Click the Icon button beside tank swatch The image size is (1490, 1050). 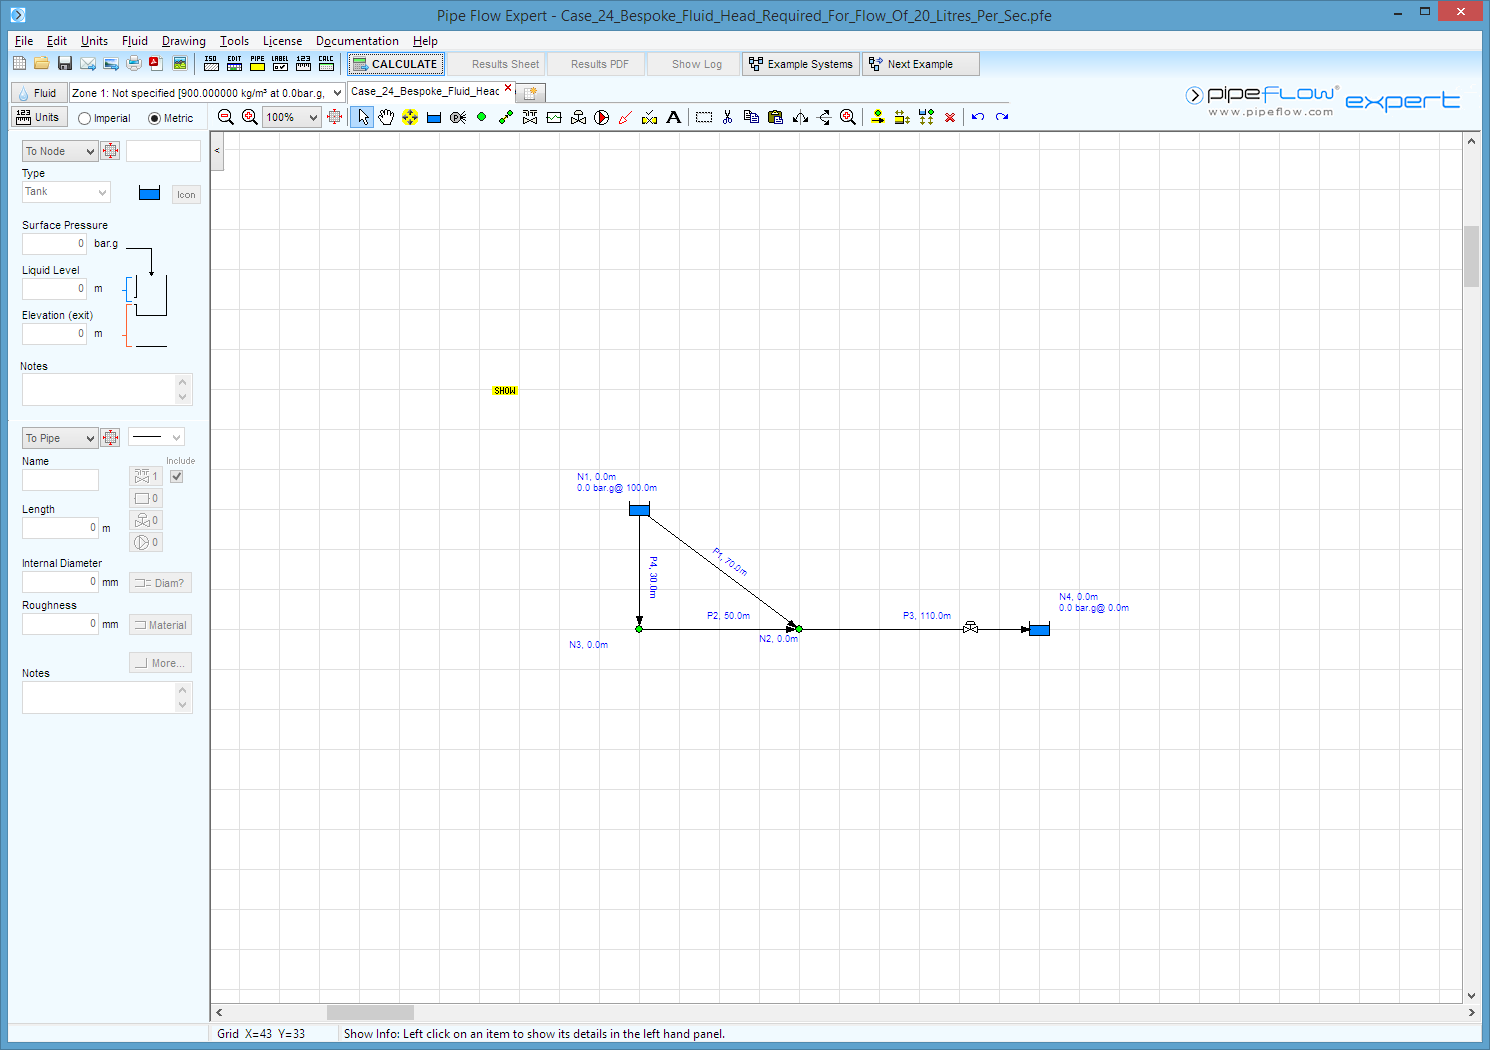tap(186, 194)
